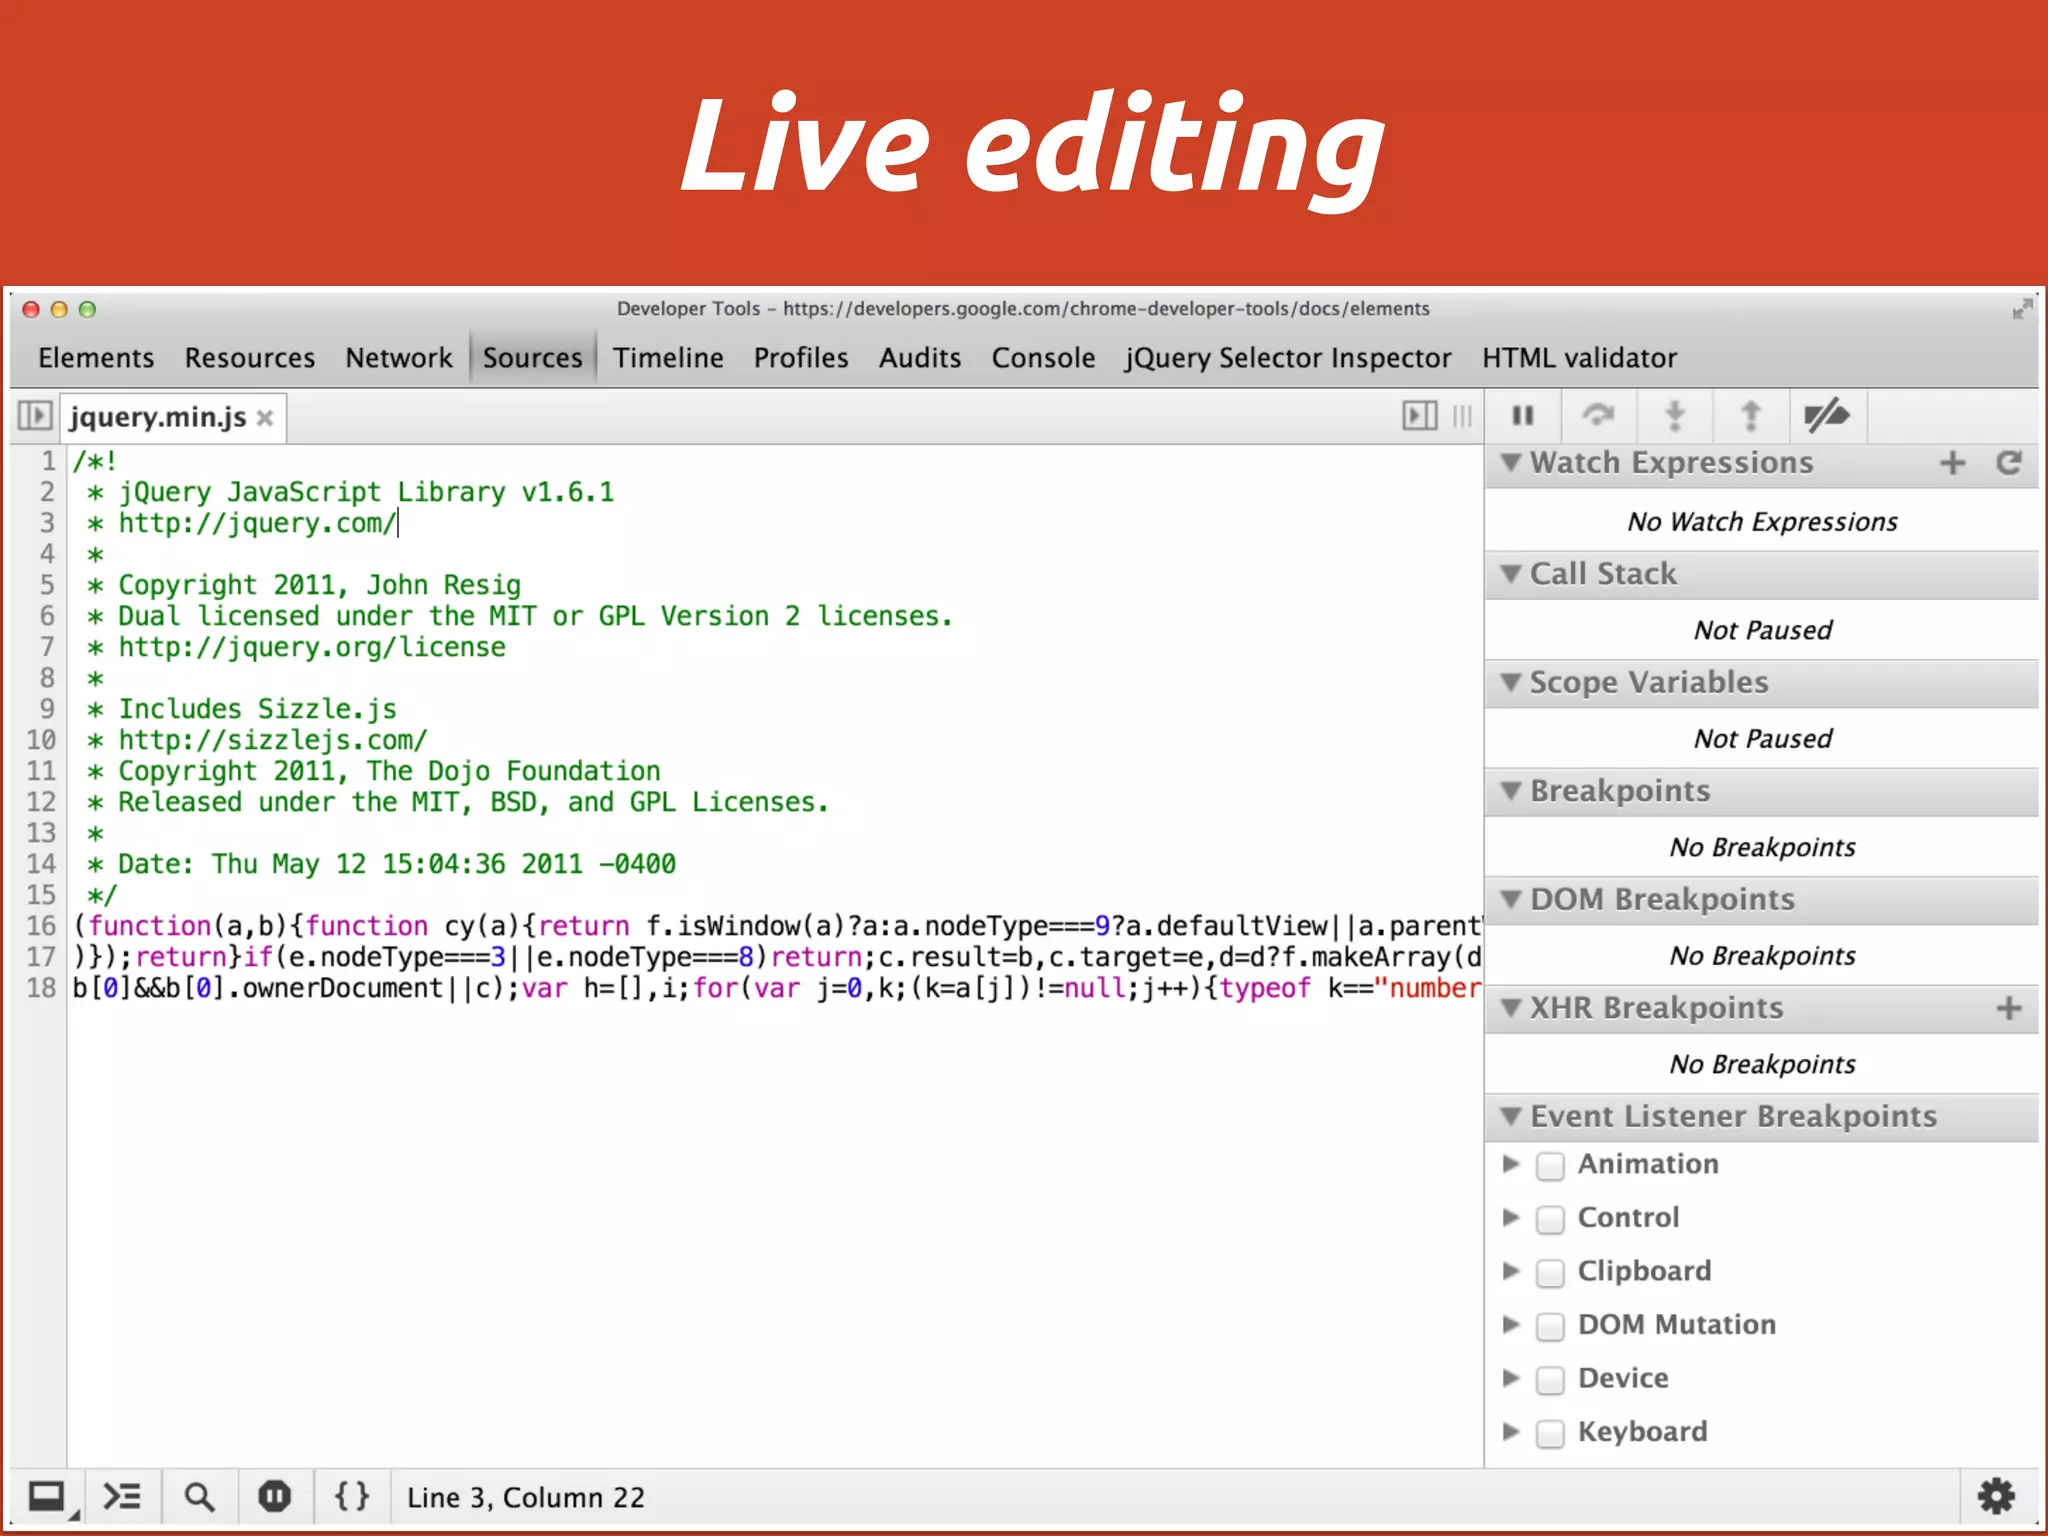Viewport: 2048px width, 1536px height.
Task: Expand the Clipboard event category
Action: pos(1511,1270)
